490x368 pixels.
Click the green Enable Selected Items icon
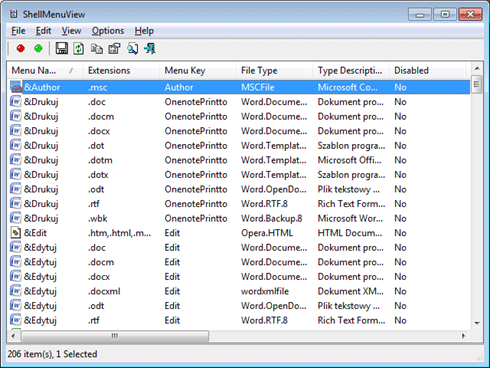point(38,49)
